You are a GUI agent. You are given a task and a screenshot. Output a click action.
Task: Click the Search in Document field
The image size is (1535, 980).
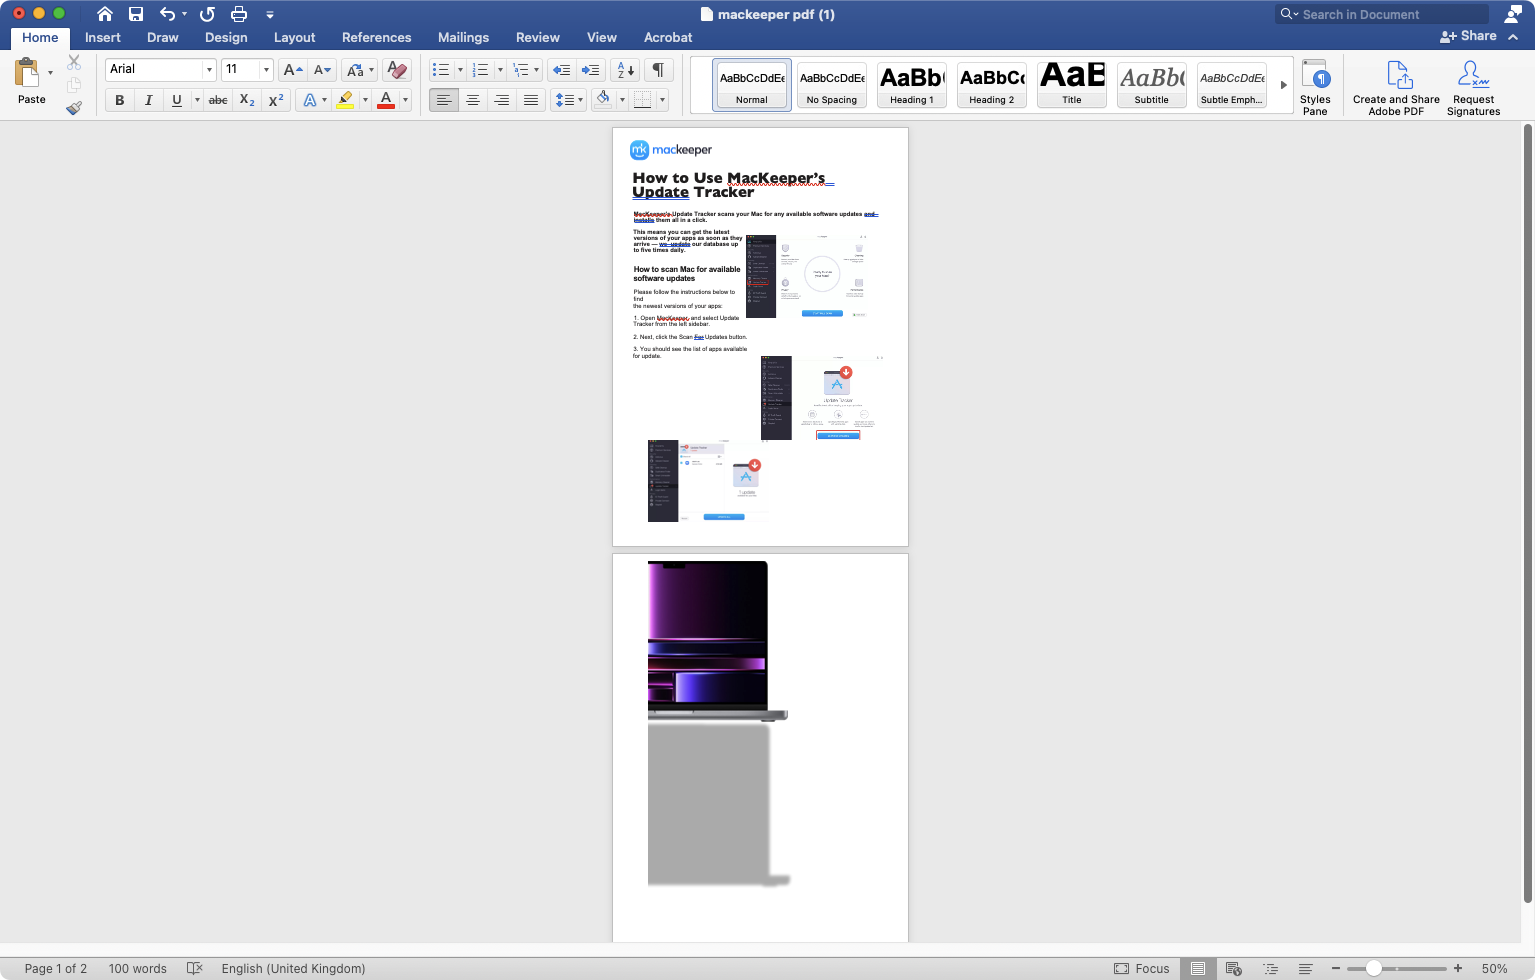click(1382, 14)
